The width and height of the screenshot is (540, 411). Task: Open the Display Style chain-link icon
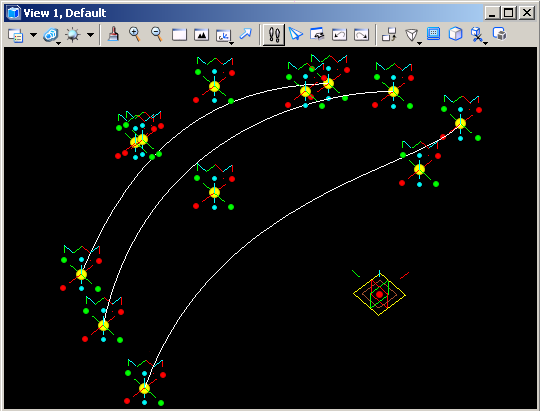tap(51, 35)
